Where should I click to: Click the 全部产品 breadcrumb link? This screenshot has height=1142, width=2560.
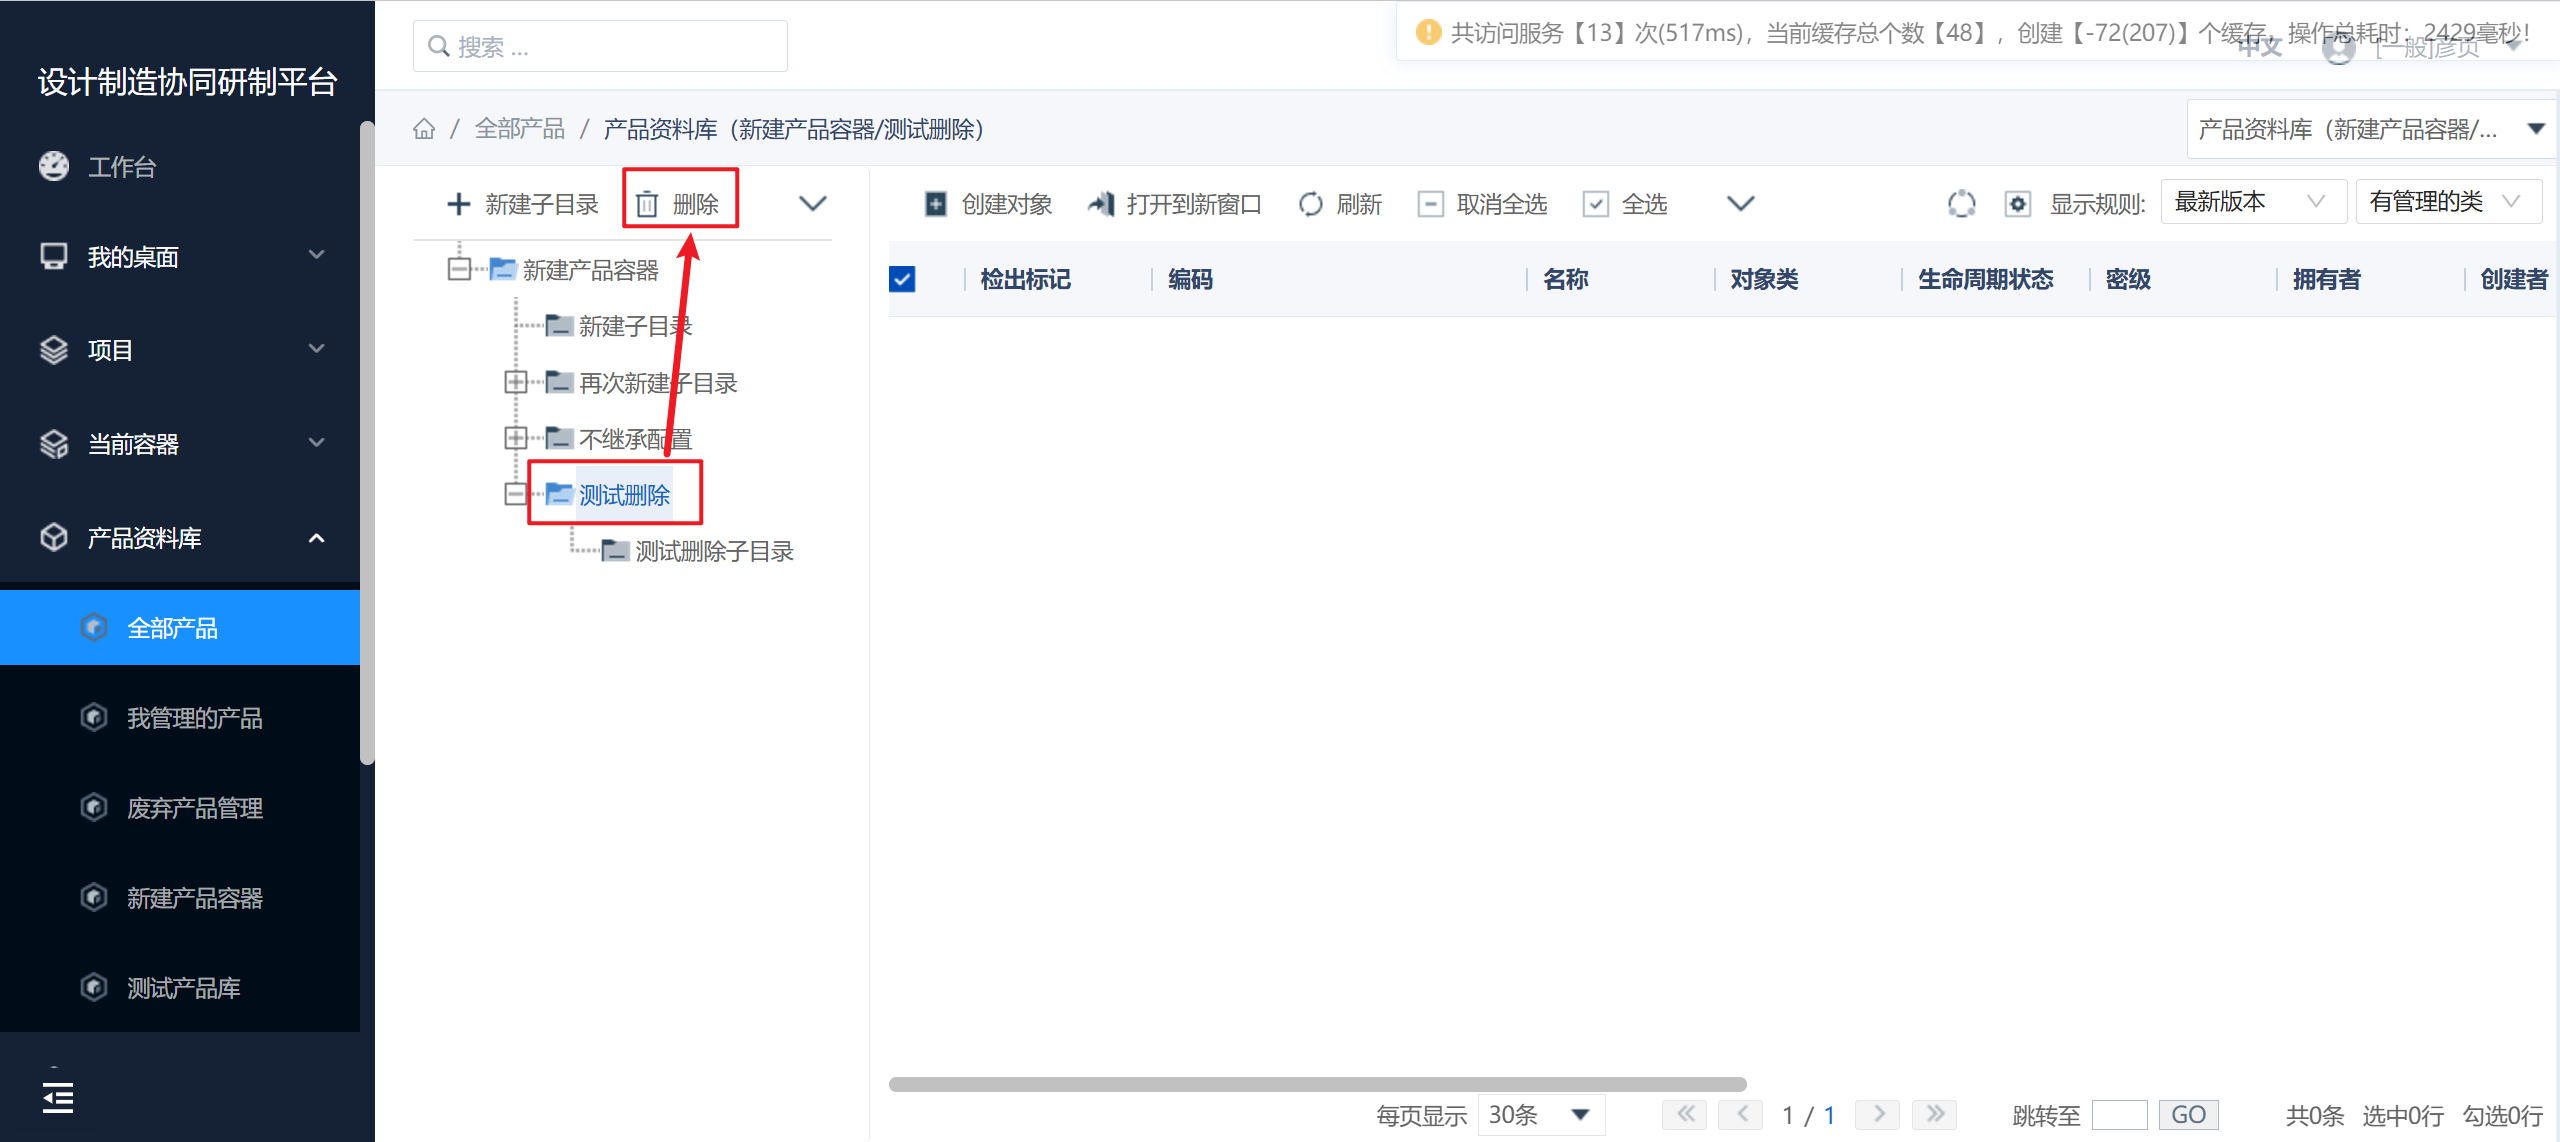pos(520,129)
